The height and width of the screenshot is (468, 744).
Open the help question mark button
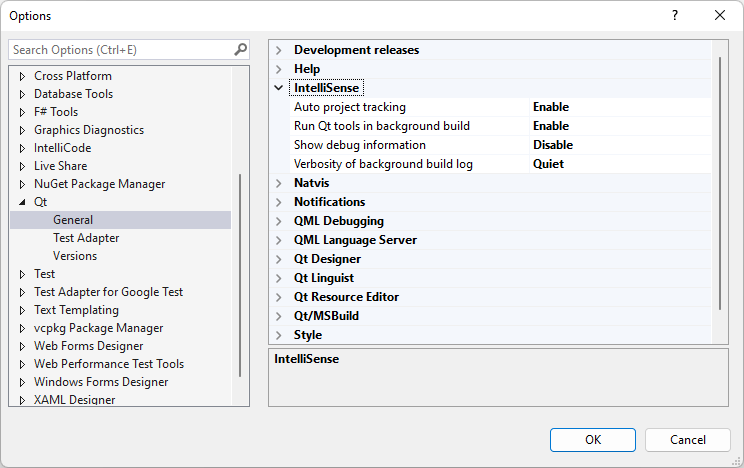tap(675, 15)
